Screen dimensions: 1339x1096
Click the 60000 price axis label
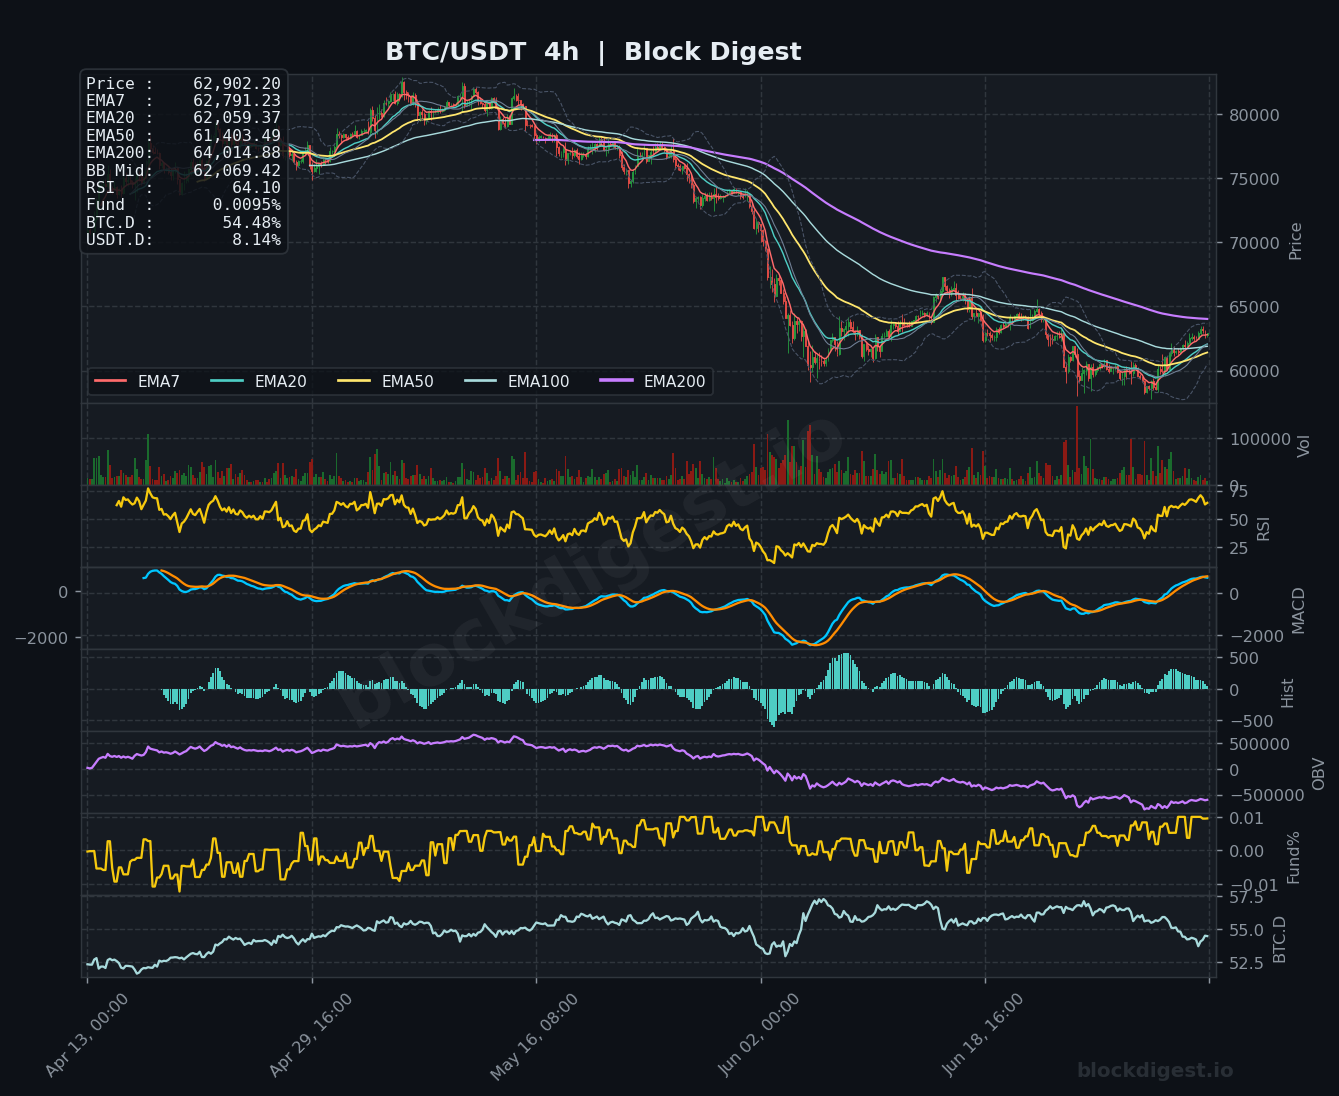(1252, 371)
